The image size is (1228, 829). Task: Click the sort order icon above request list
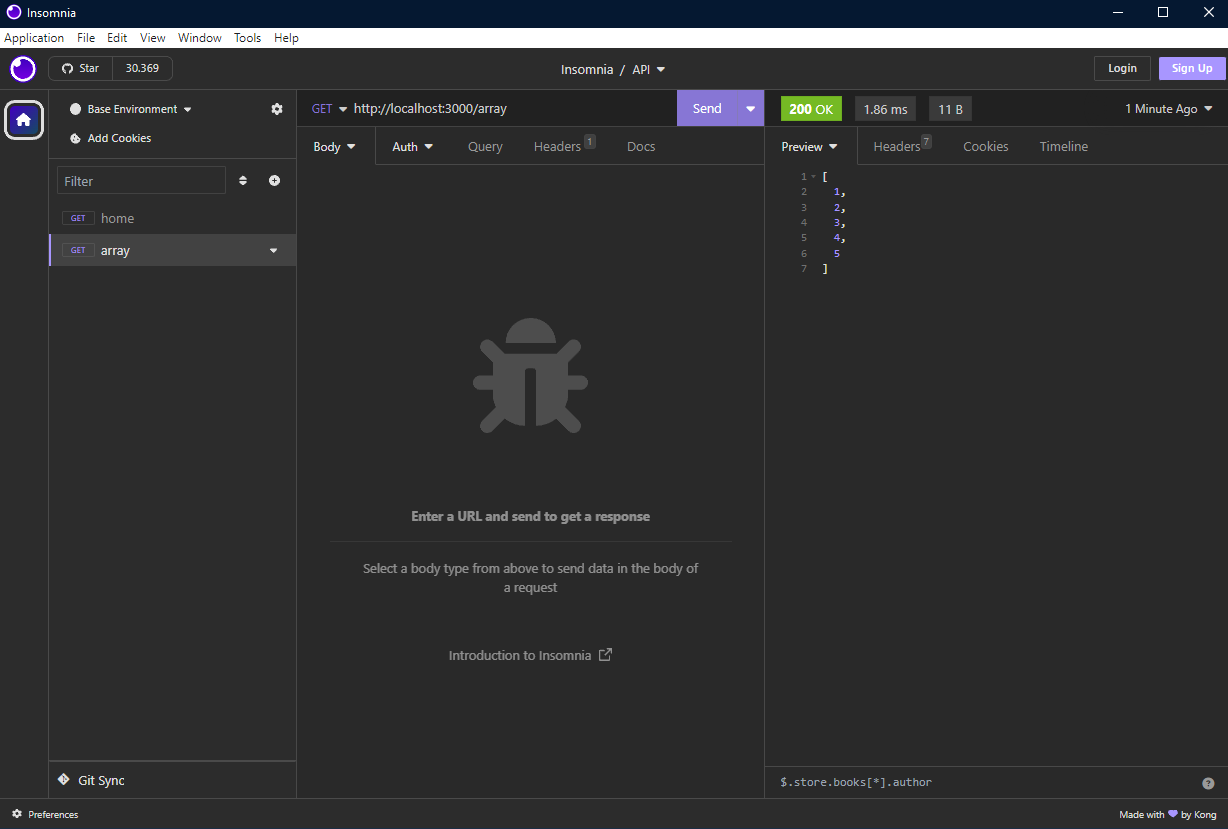coord(243,180)
